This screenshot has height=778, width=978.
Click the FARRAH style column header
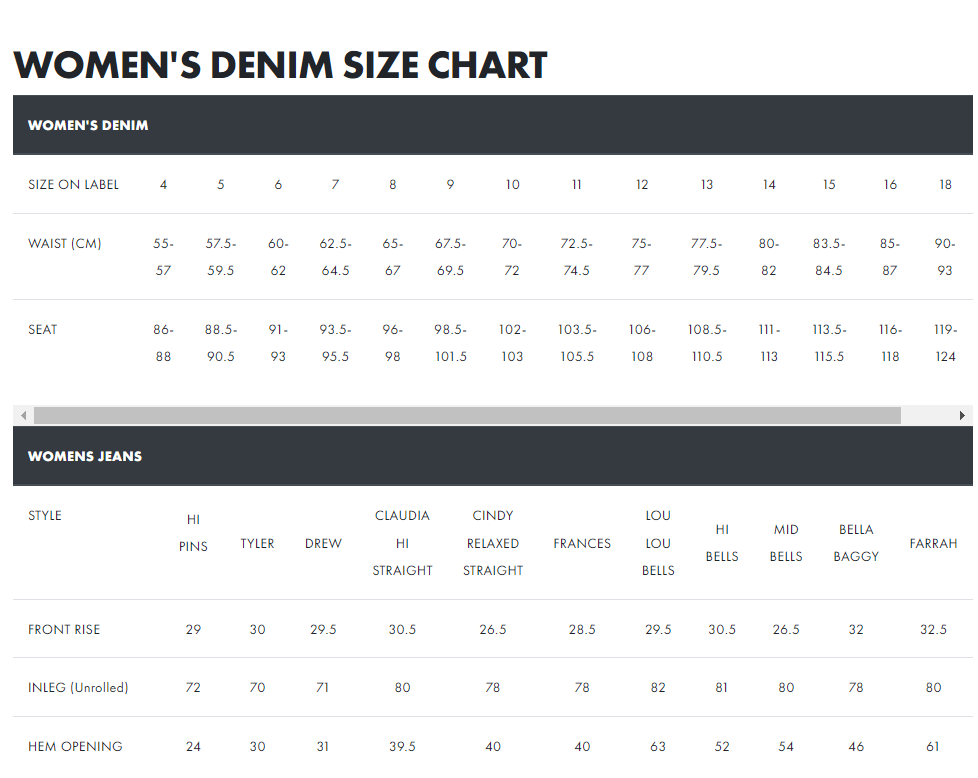933,543
